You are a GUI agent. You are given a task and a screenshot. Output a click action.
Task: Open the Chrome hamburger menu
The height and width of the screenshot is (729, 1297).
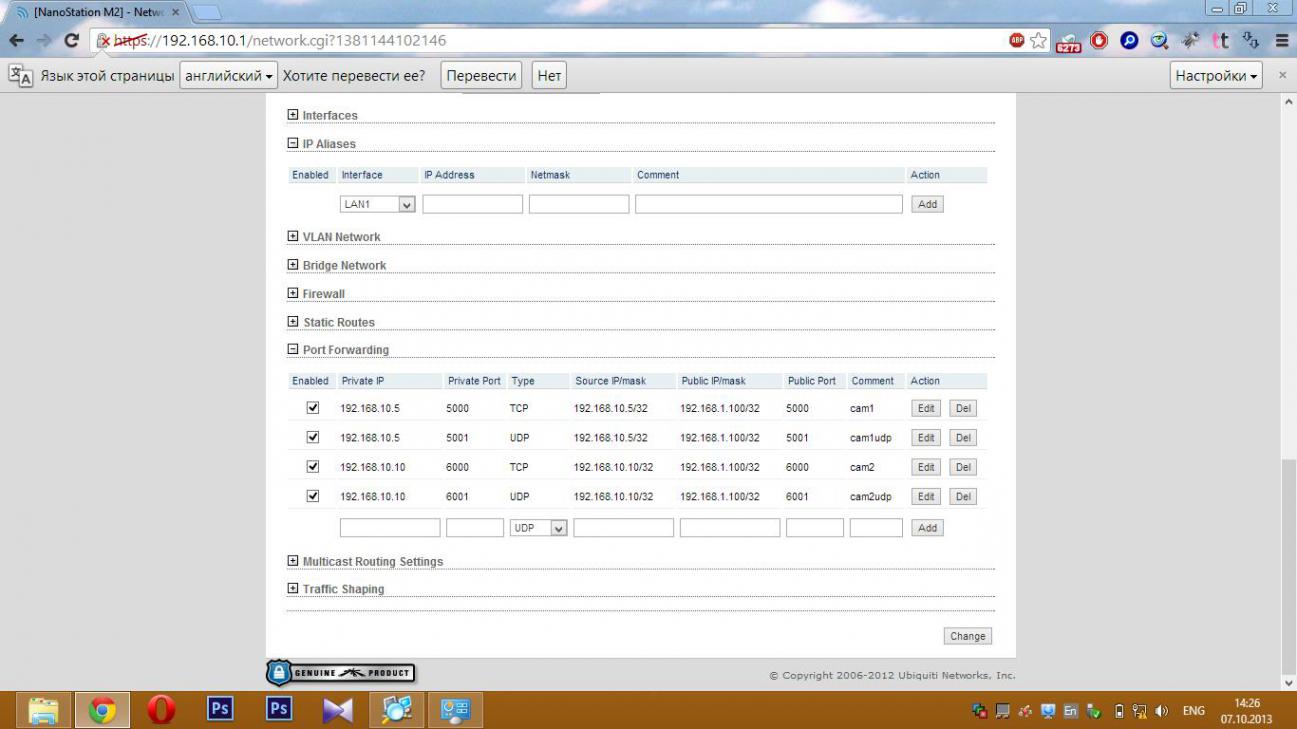[x=1282, y=41]
